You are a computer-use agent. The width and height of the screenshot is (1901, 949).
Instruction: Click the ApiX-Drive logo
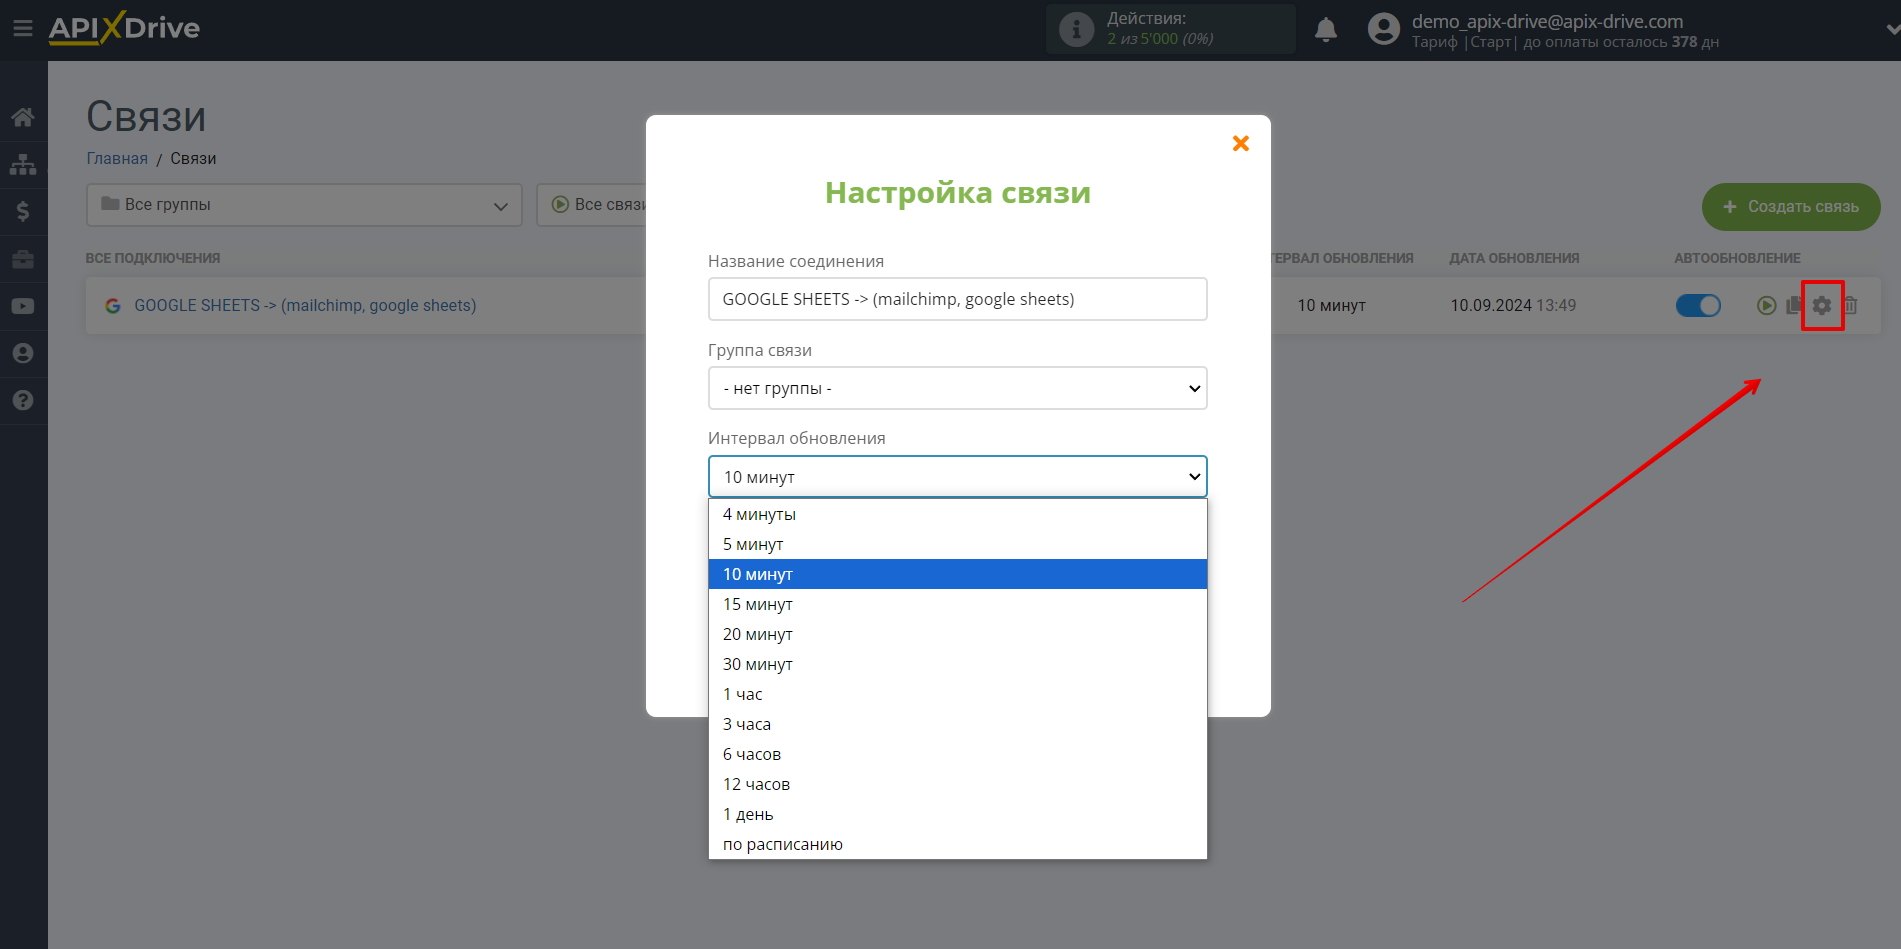(124, 28)
